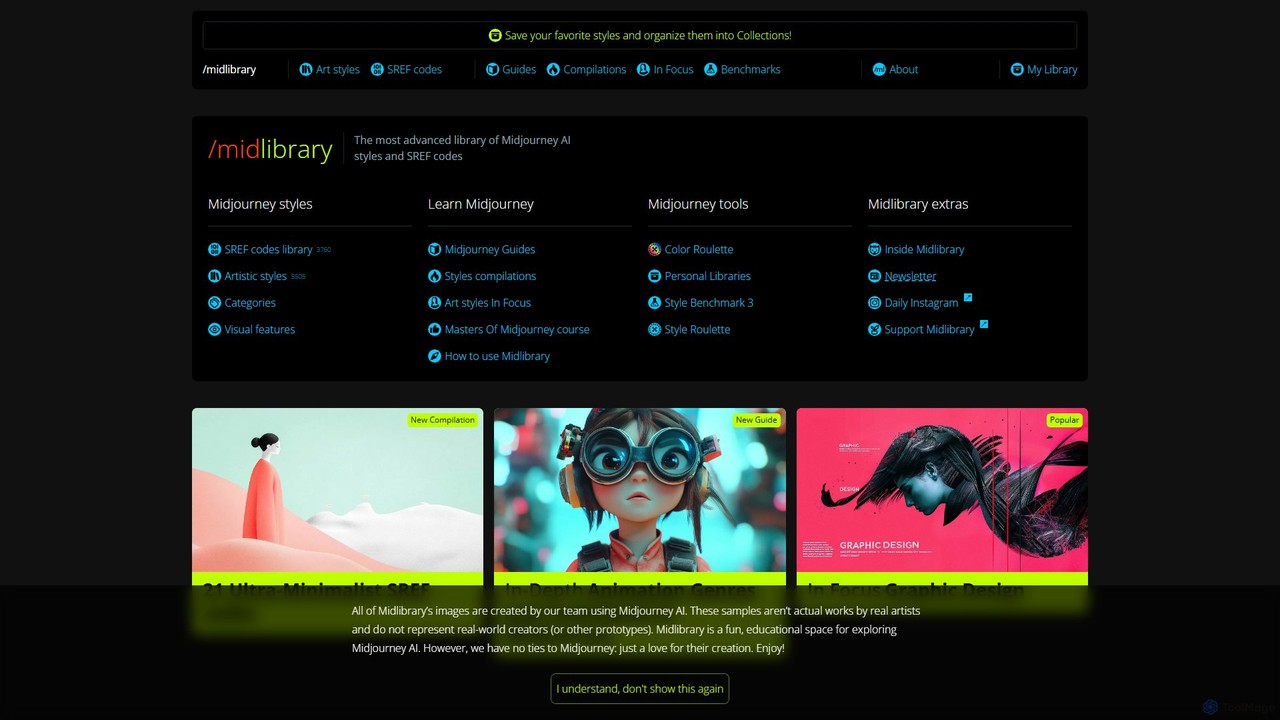1280x720 pixels.
Task: Open the Daily Instagram link
Action: (922, 303)
